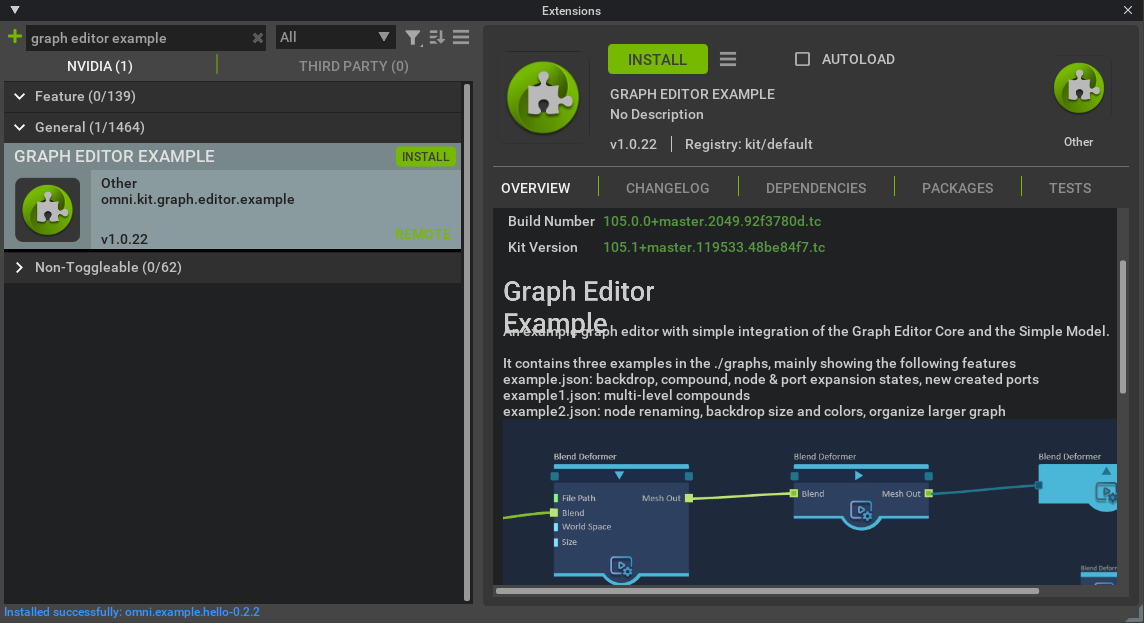The height and width of the screenshot is (623, 1144).
Task: Clear the search field with the X icon
Action: point(258,38)
